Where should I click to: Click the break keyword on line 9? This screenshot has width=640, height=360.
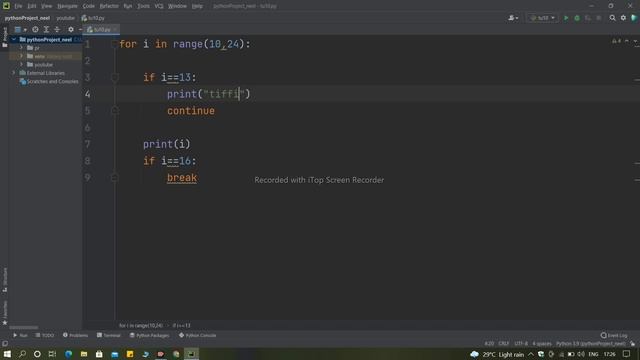[182, 178]
